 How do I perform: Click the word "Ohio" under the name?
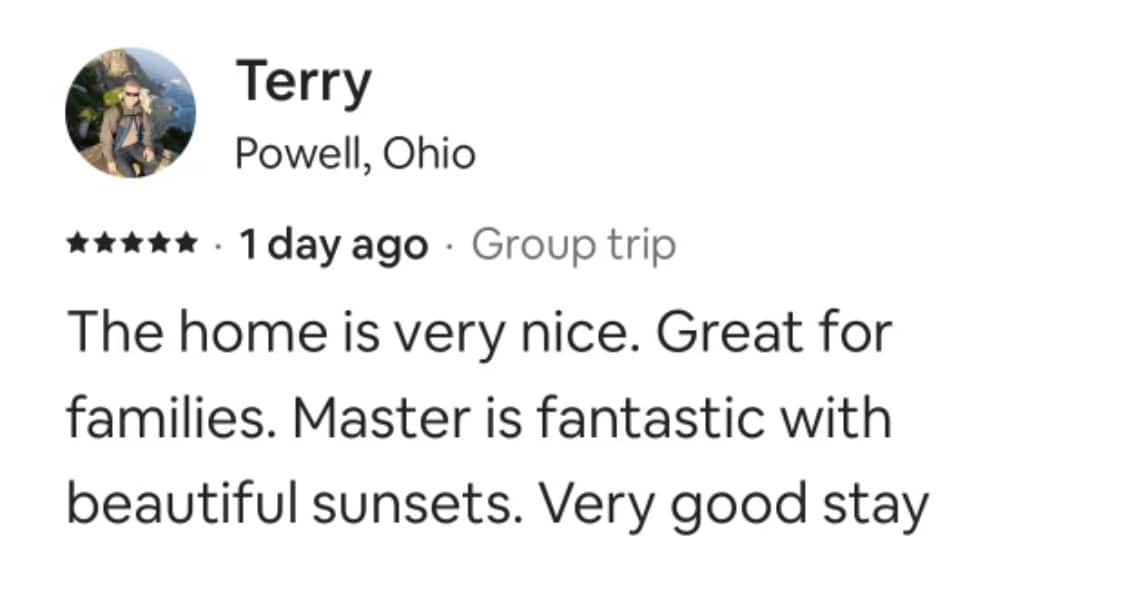pyautogui.click(x=429, y=152)
